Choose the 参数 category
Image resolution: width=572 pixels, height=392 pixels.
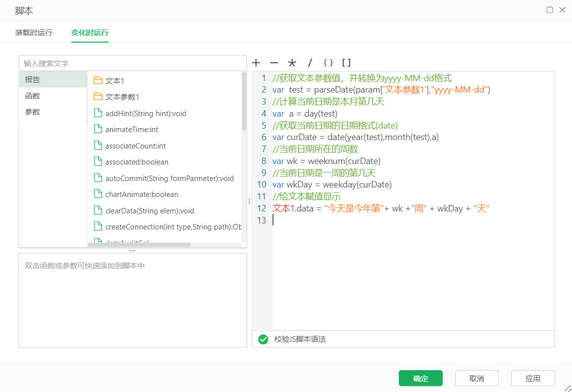[53, 112]
